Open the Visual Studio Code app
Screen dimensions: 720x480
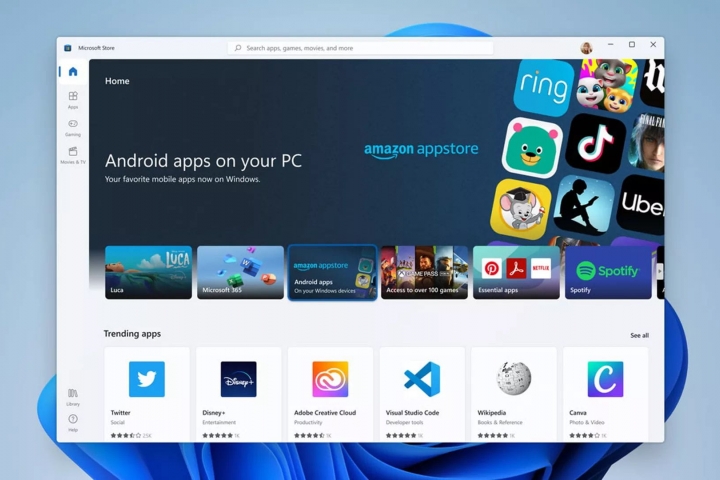click(x=422, y=380)
